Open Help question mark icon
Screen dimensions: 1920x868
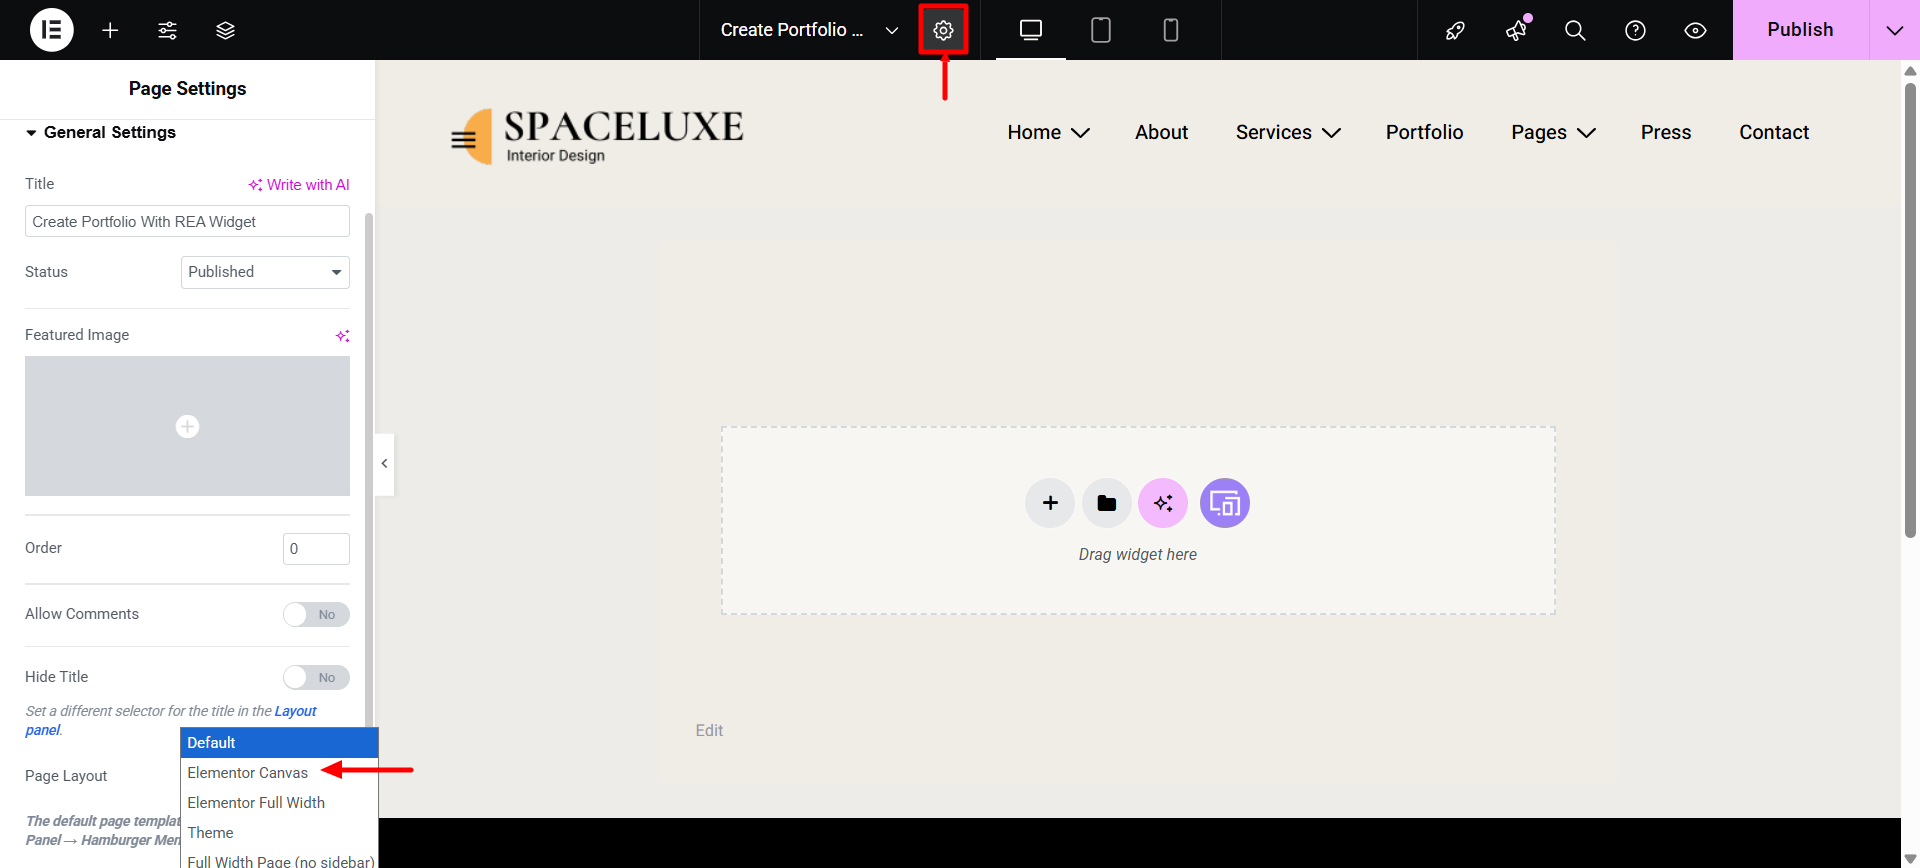point(1635,30)
